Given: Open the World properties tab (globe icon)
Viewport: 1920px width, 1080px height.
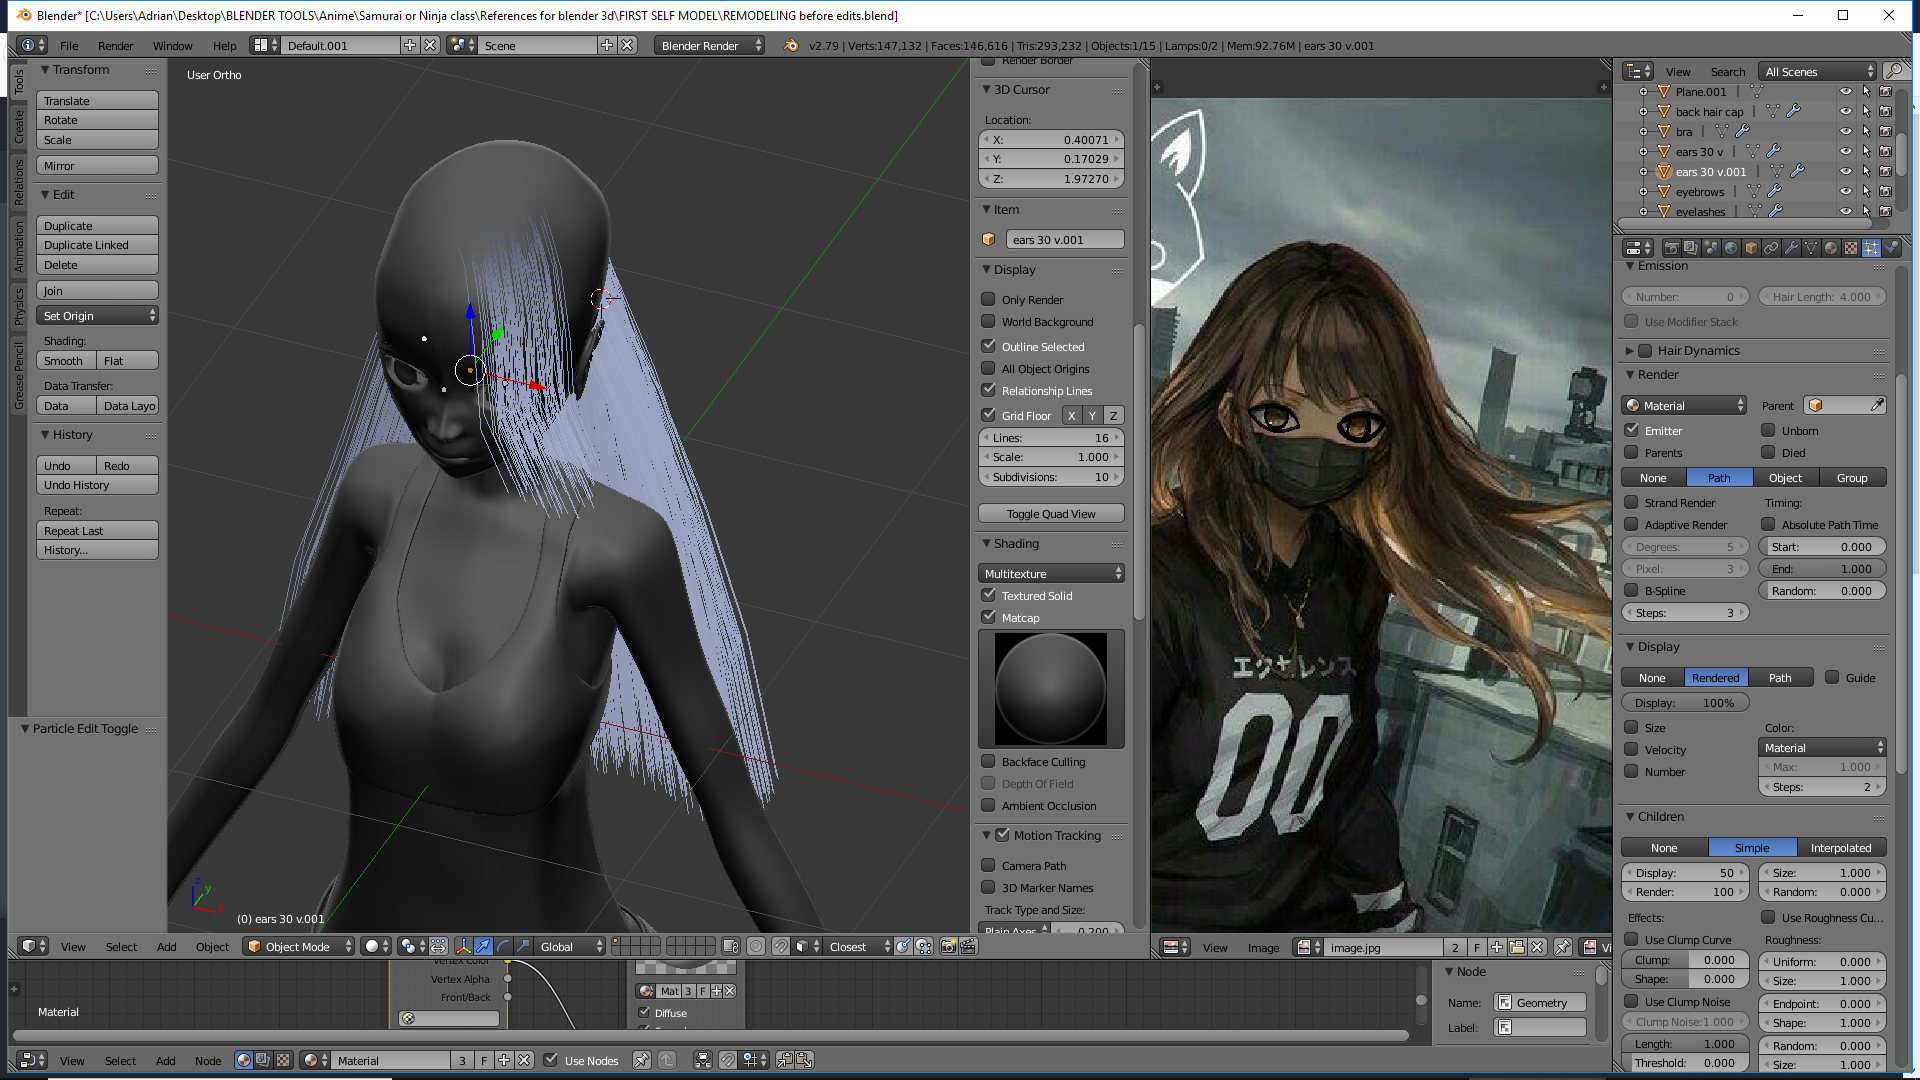Looking at the screenshot, I should [x=1731, y=248].
